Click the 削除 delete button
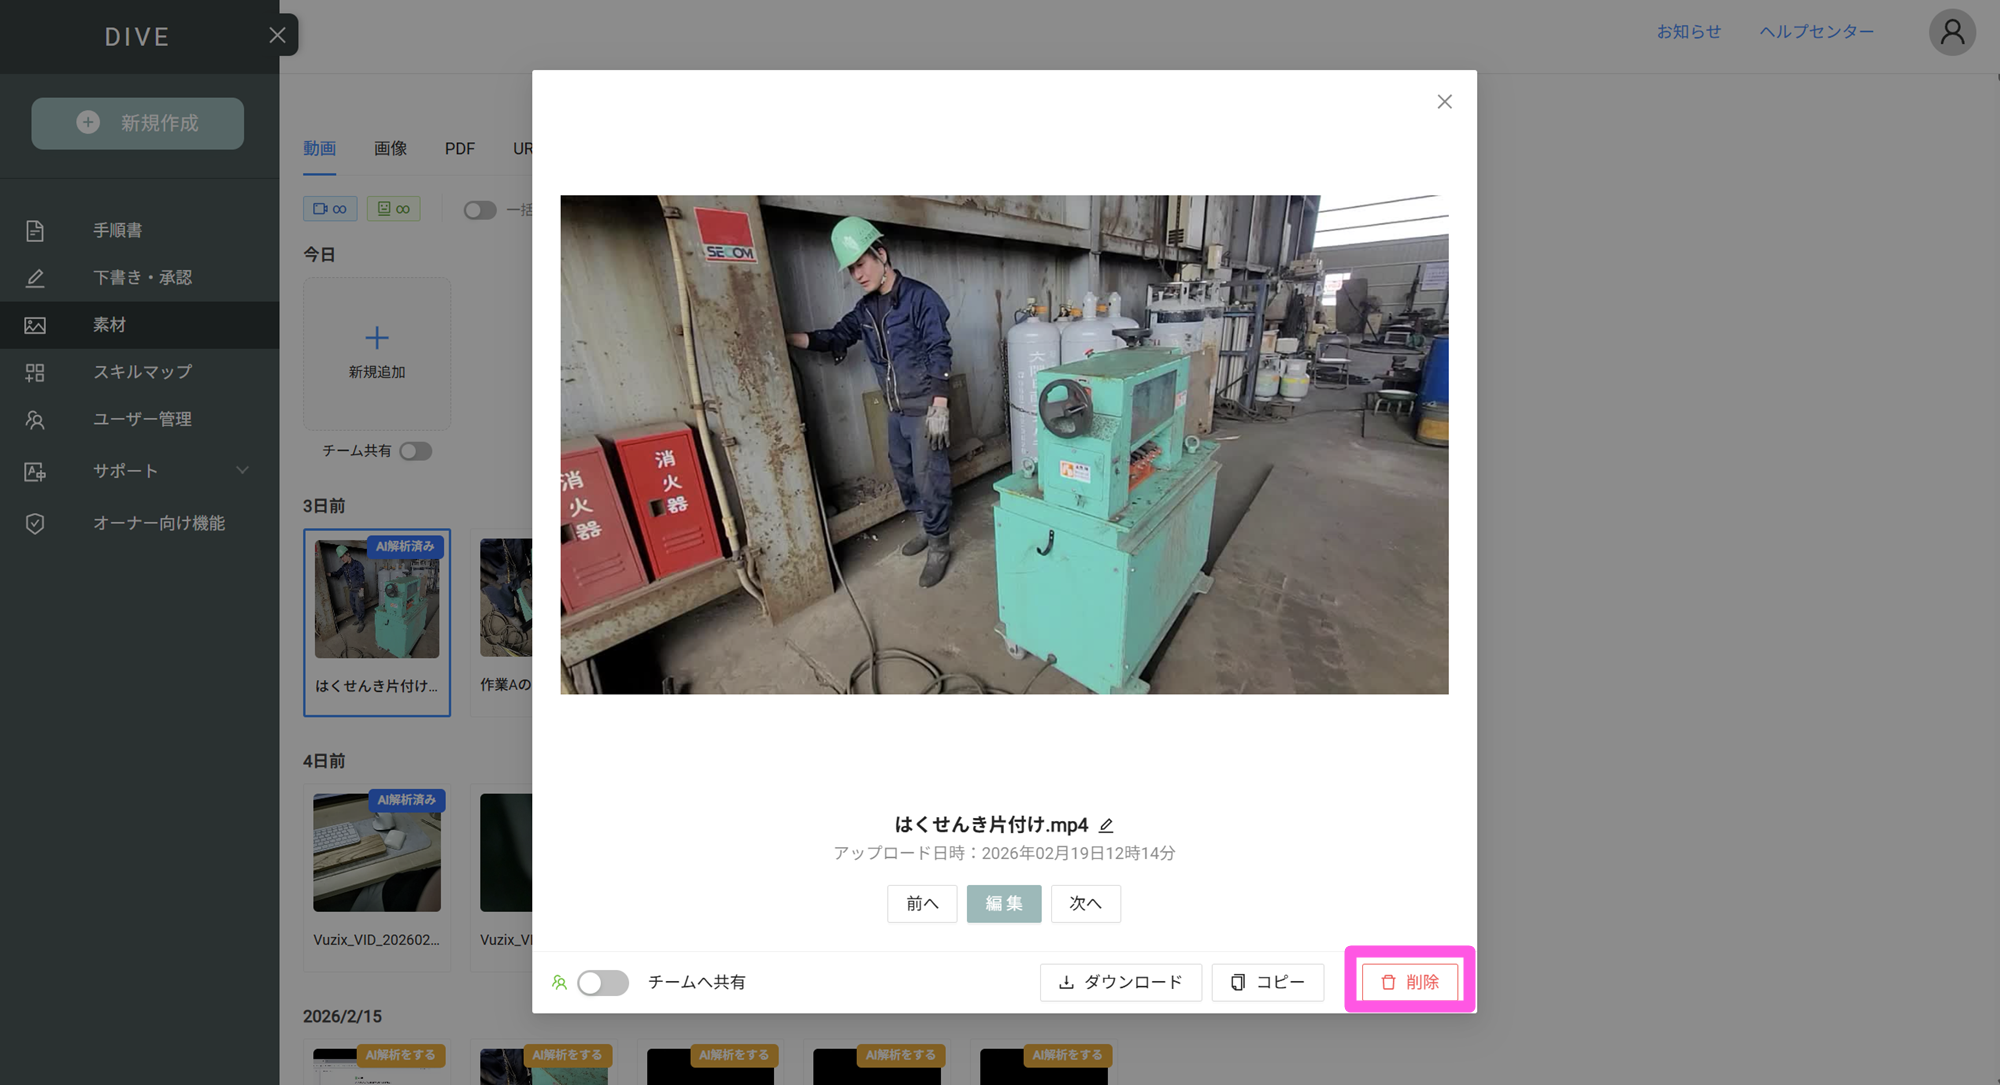Screen dimensions: 2000x1085 point(1409,983)
